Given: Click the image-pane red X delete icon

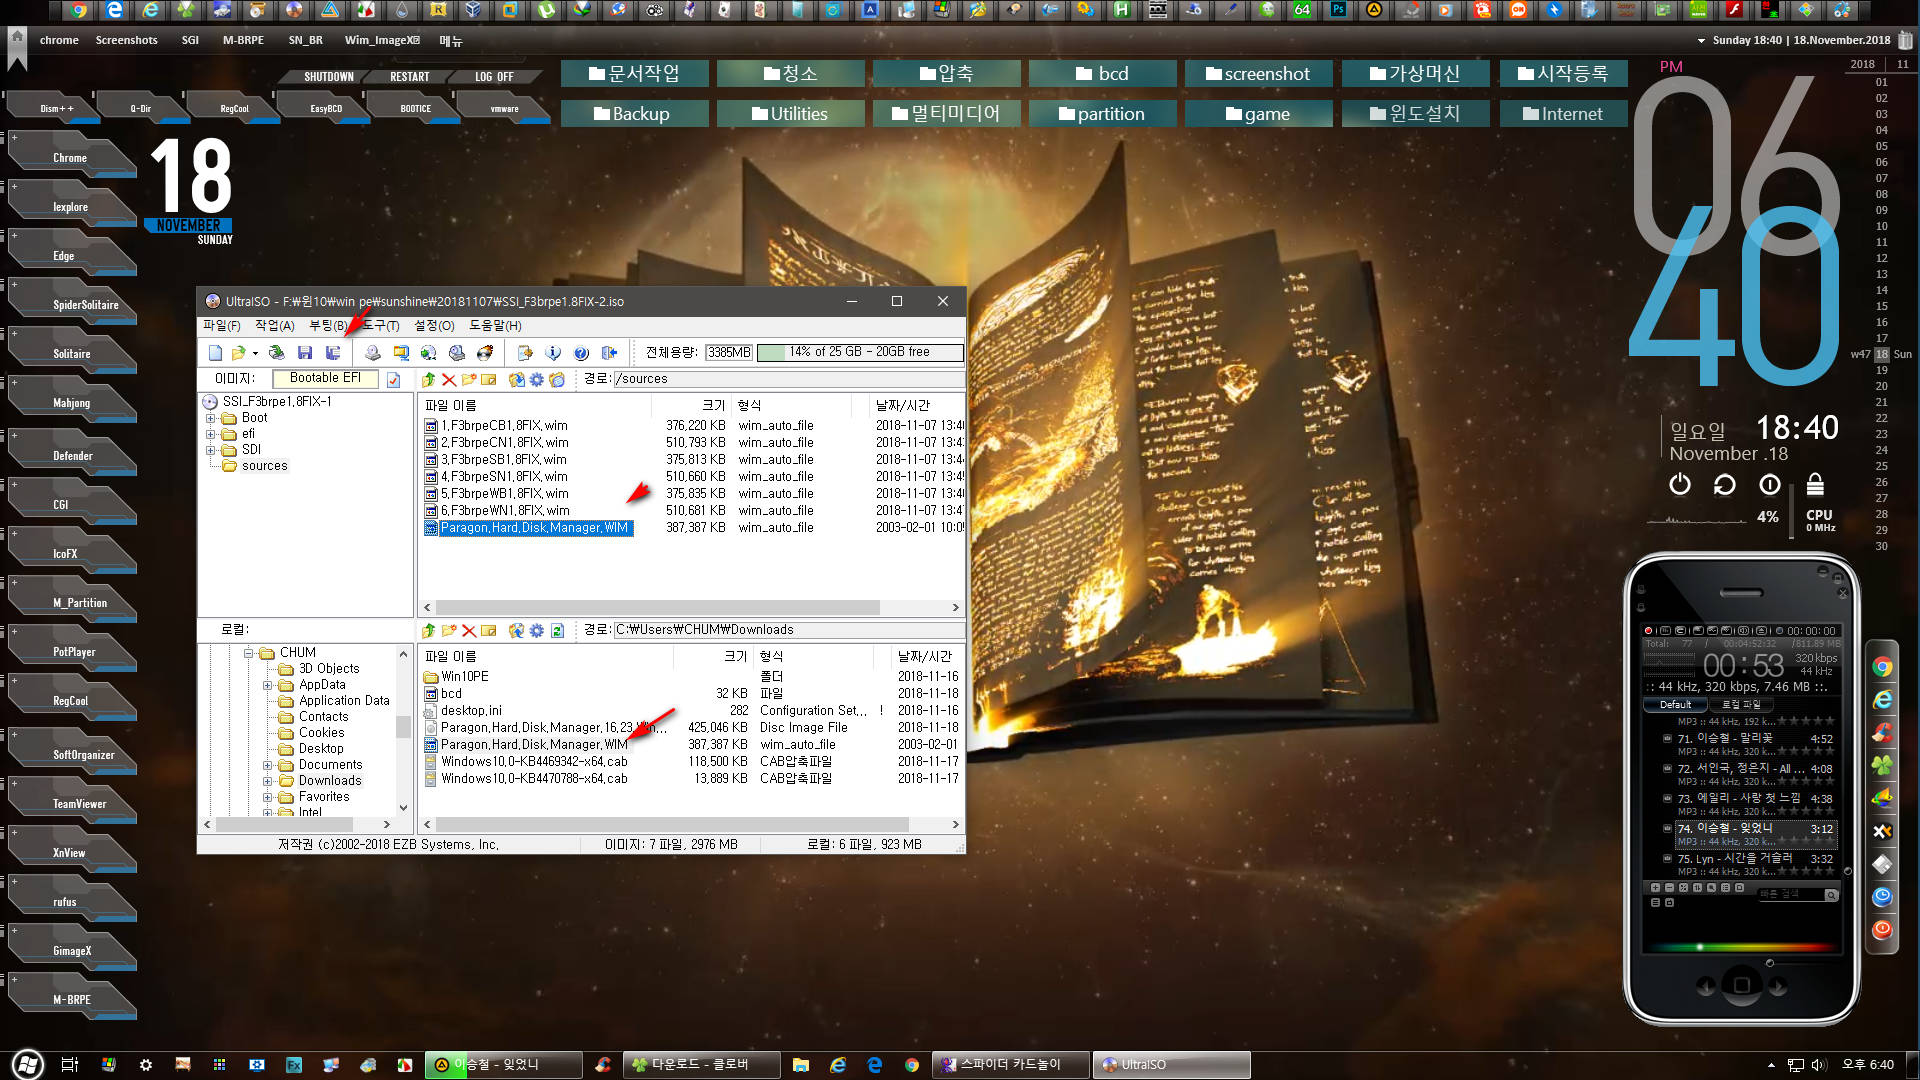Looking at the screenshot, I should (448, 379).
